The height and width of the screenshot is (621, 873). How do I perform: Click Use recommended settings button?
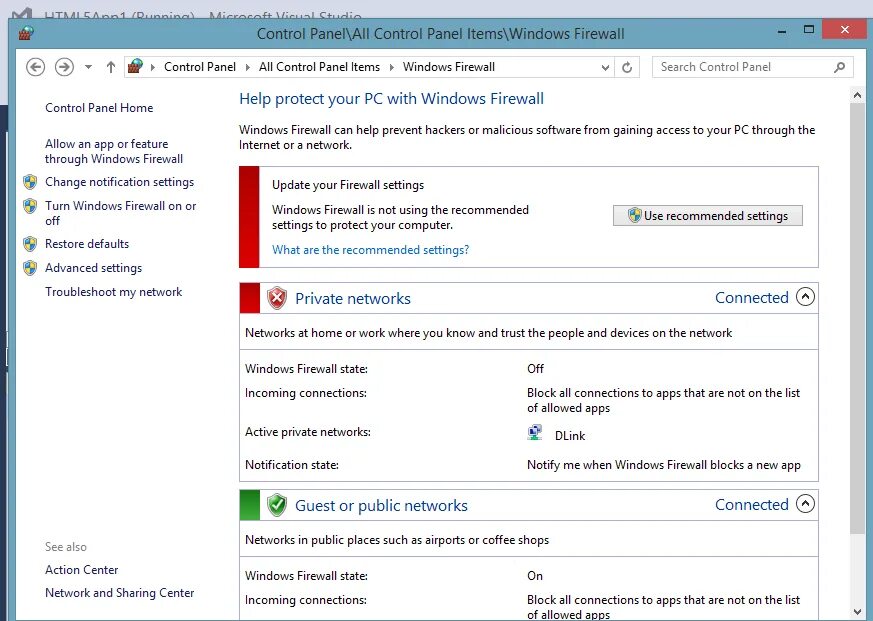[x=708, y=216]
